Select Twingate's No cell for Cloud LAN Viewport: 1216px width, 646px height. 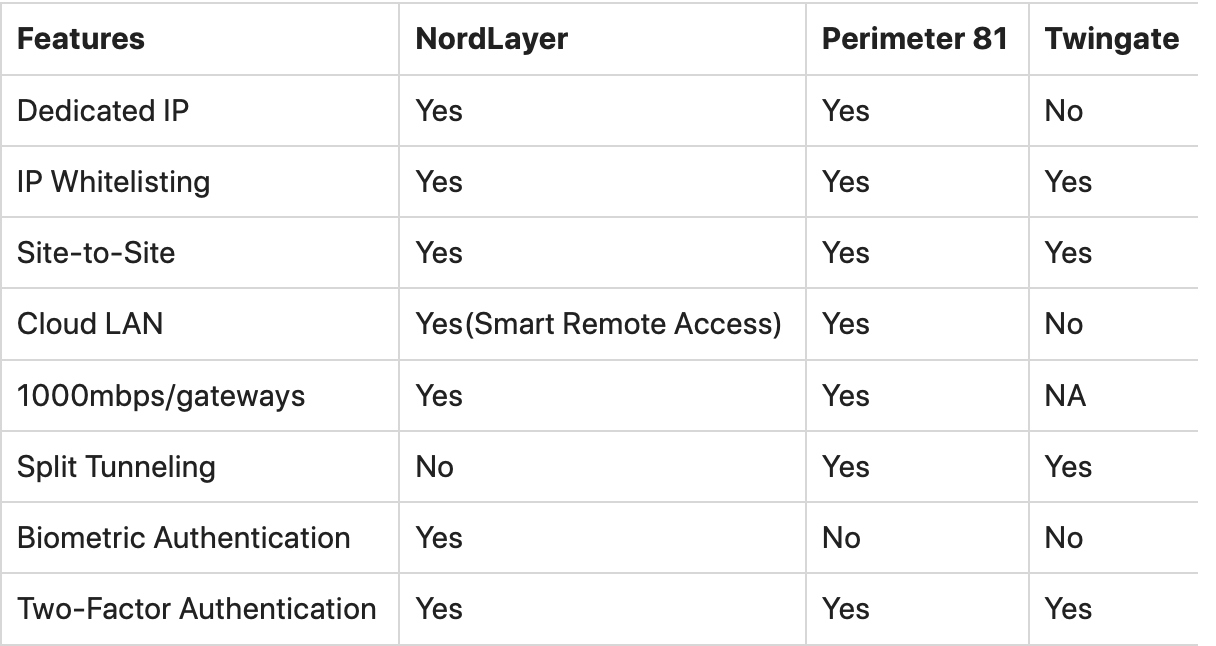point(1064,324)
